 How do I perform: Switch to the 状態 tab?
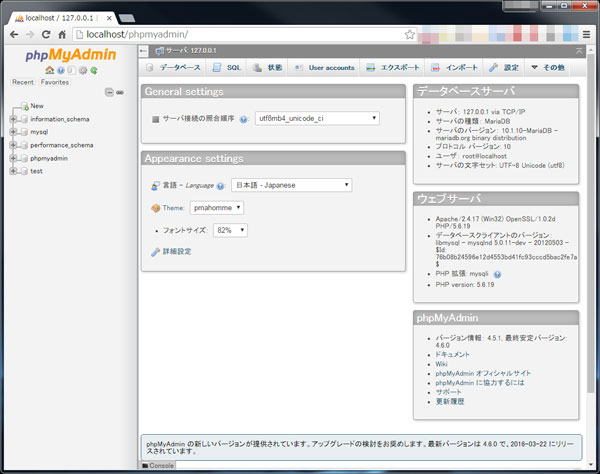coord(267,68)
